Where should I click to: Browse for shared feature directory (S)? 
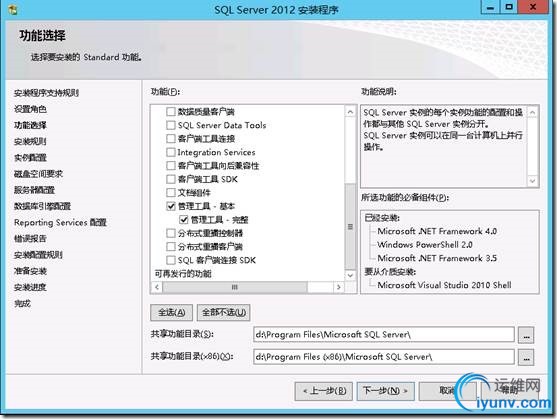coord(526,335)
